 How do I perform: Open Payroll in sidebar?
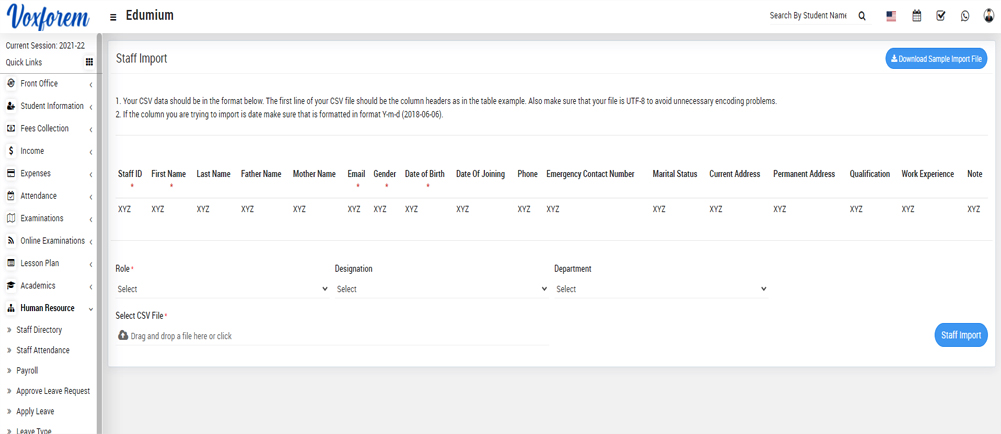(27, 370)
